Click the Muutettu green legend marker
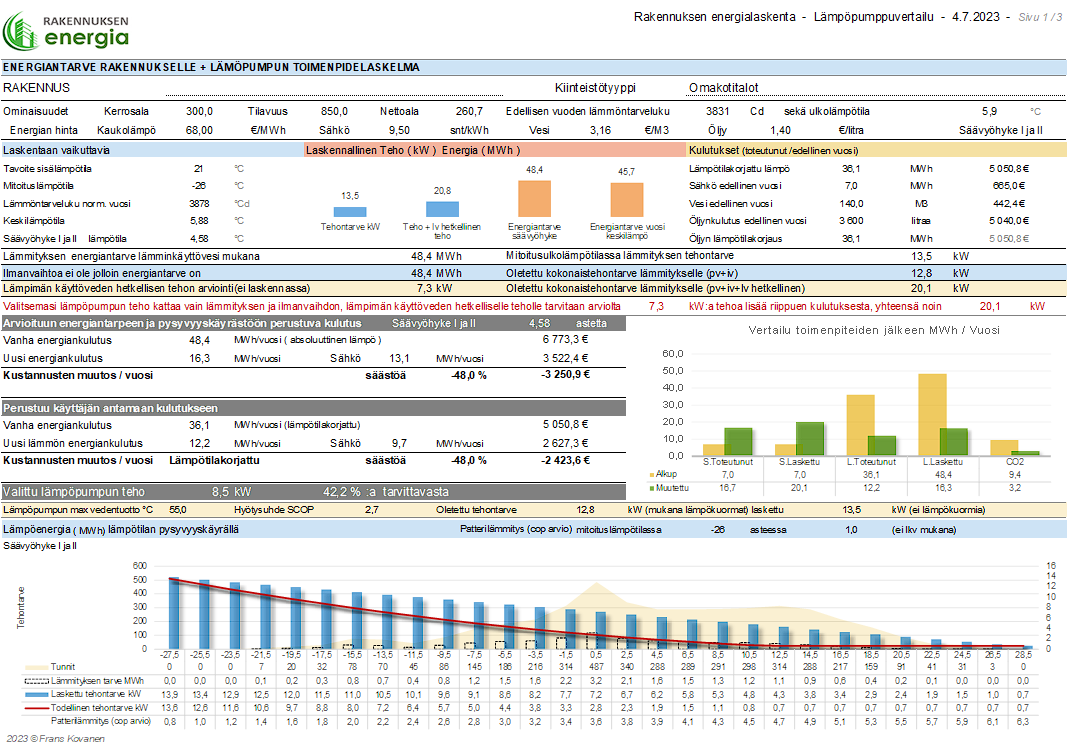Viewport: 1069px width, 752px height. point(650,487)
